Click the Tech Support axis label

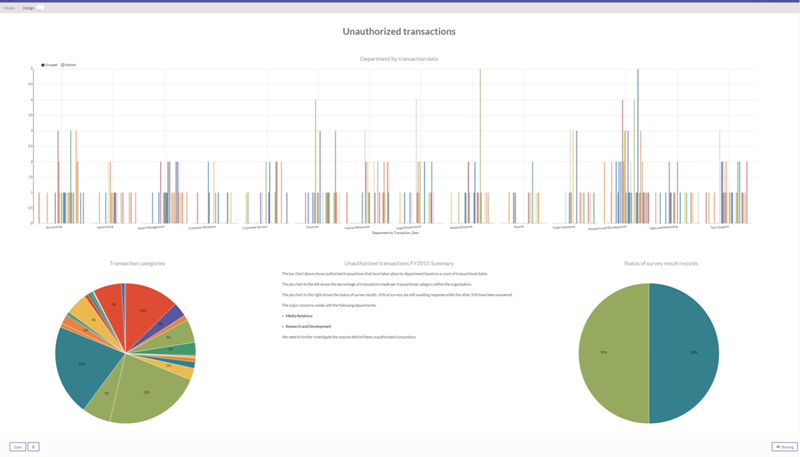pos(720,227)
